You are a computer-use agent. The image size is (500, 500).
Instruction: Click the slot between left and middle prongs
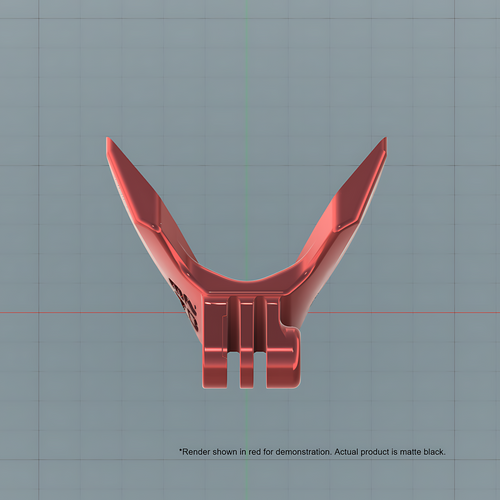pos(234,370)
